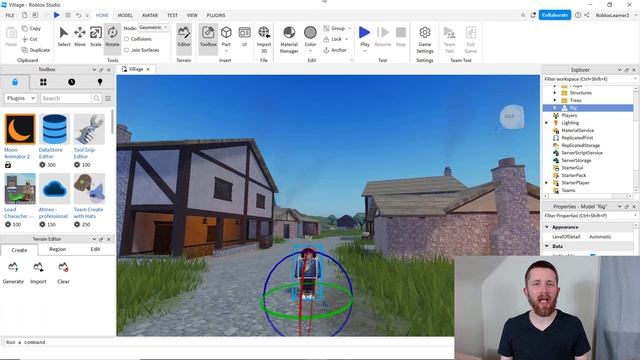Switch to the VIEW ribbon tab
The width and height of the screenshot is (640, 360).
pos(192,15)
